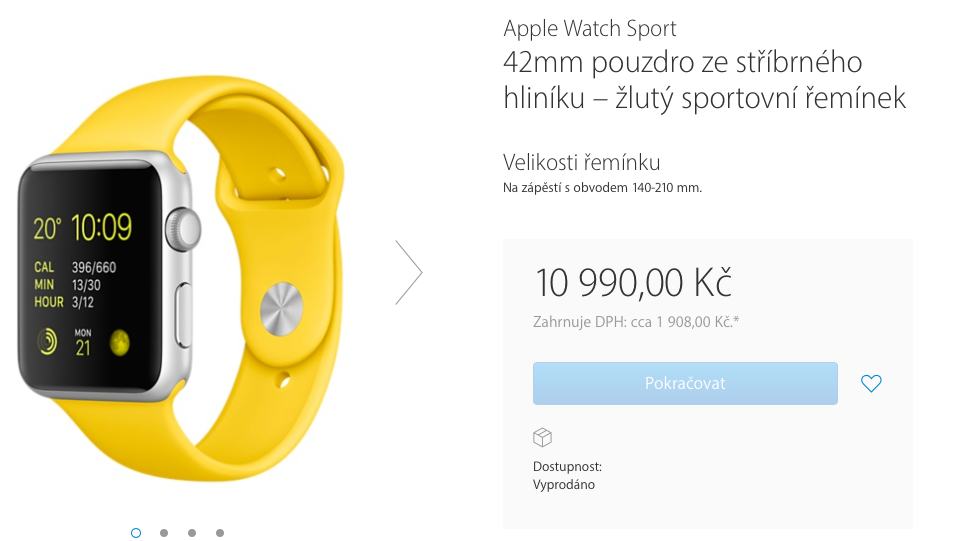The height and width of the screenshot is (541, 960).
Task: Click the 42mm pouzdro product title
Action: (x=704, y=80)
